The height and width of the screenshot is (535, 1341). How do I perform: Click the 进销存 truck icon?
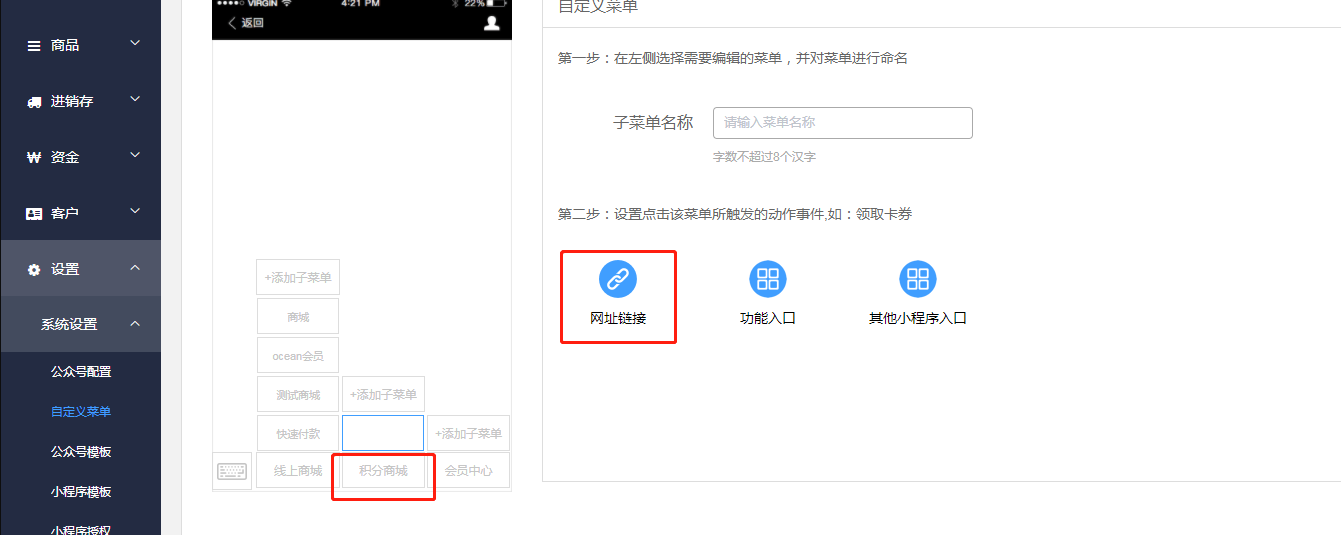pos(34,102)
